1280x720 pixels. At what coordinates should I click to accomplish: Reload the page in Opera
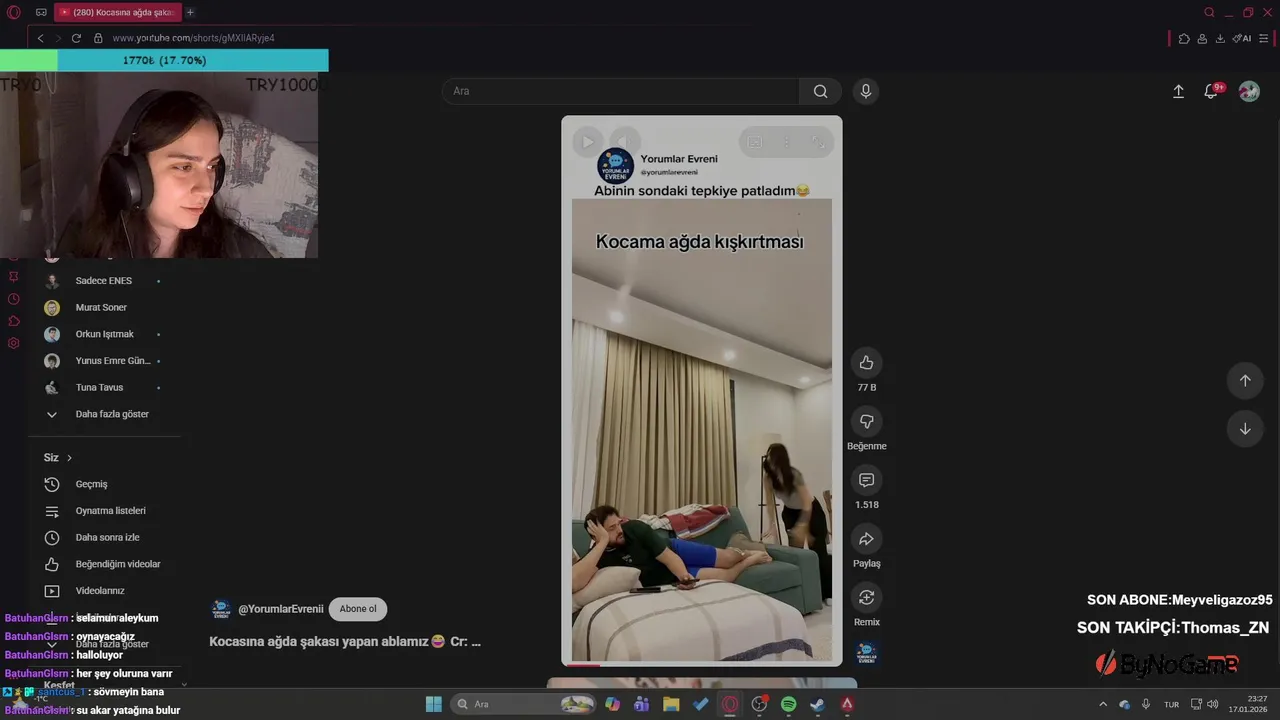[x=76, y=38]
